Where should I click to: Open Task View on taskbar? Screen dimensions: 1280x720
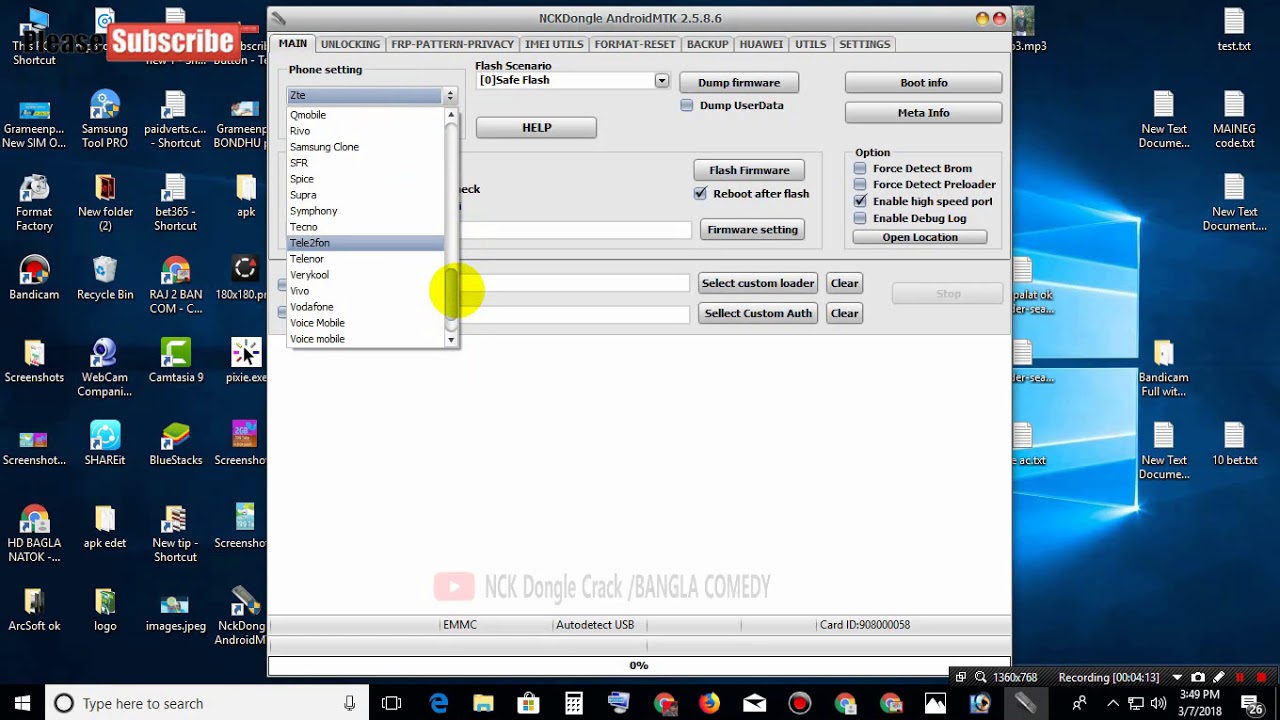tap(391, 703)
